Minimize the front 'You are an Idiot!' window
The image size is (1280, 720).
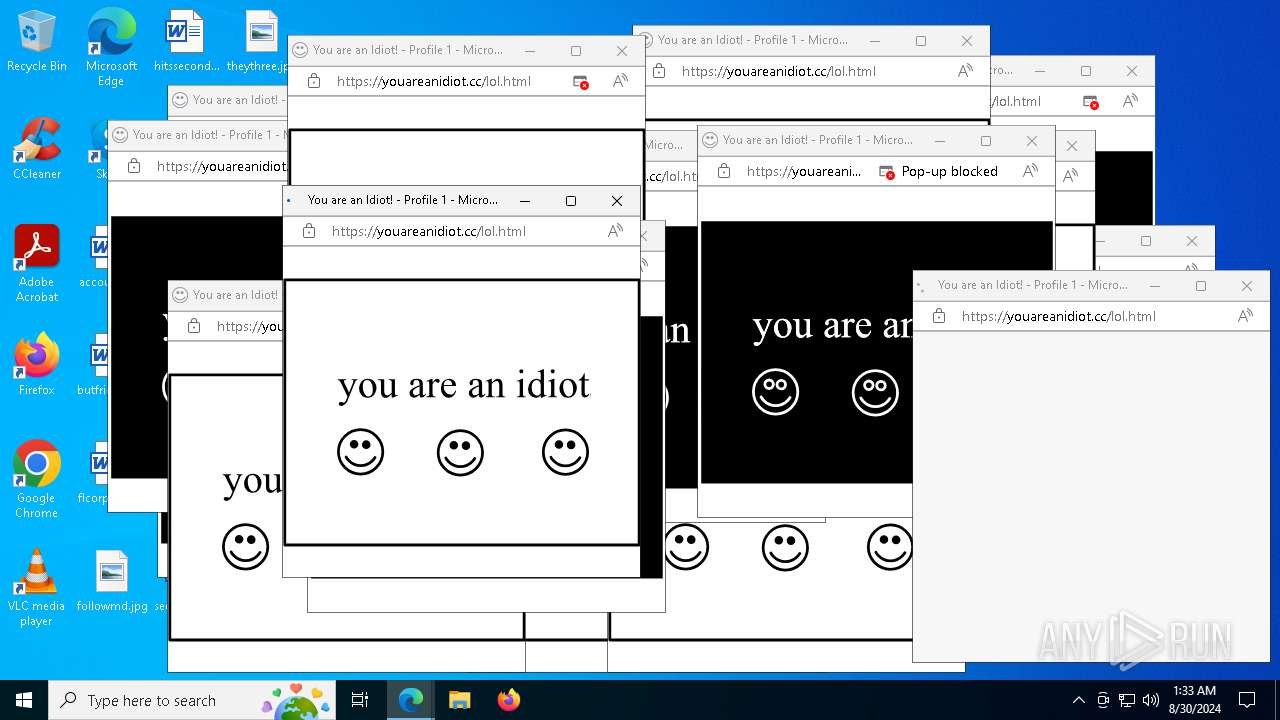click(x=525, y=200)
